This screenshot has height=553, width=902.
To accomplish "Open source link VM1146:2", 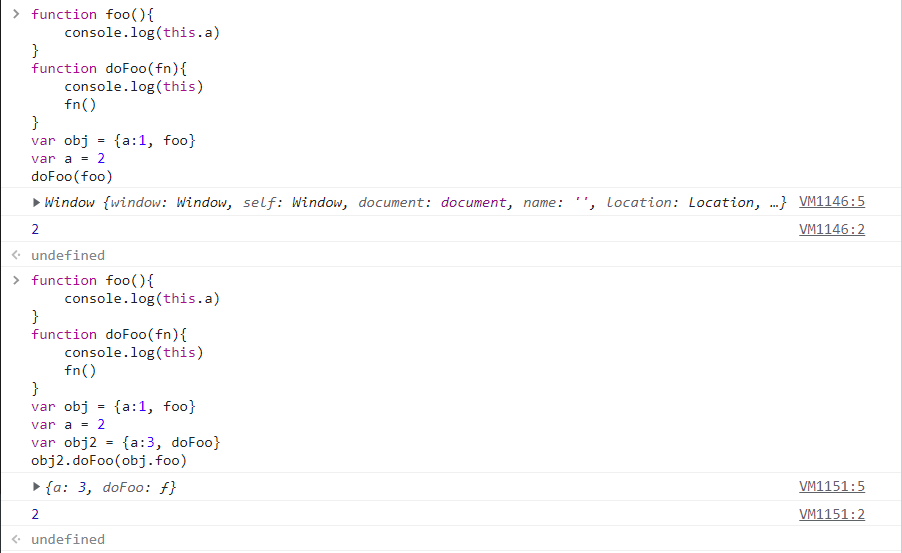I will point(831,229).
